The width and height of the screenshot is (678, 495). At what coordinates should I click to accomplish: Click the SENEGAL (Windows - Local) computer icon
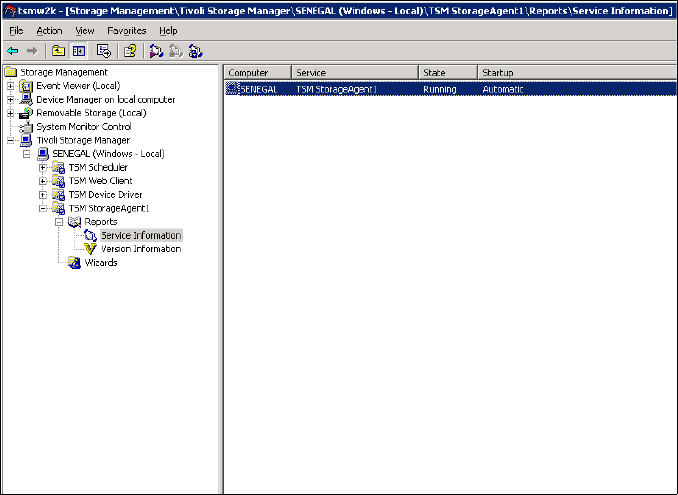click(x=42, y=154)
